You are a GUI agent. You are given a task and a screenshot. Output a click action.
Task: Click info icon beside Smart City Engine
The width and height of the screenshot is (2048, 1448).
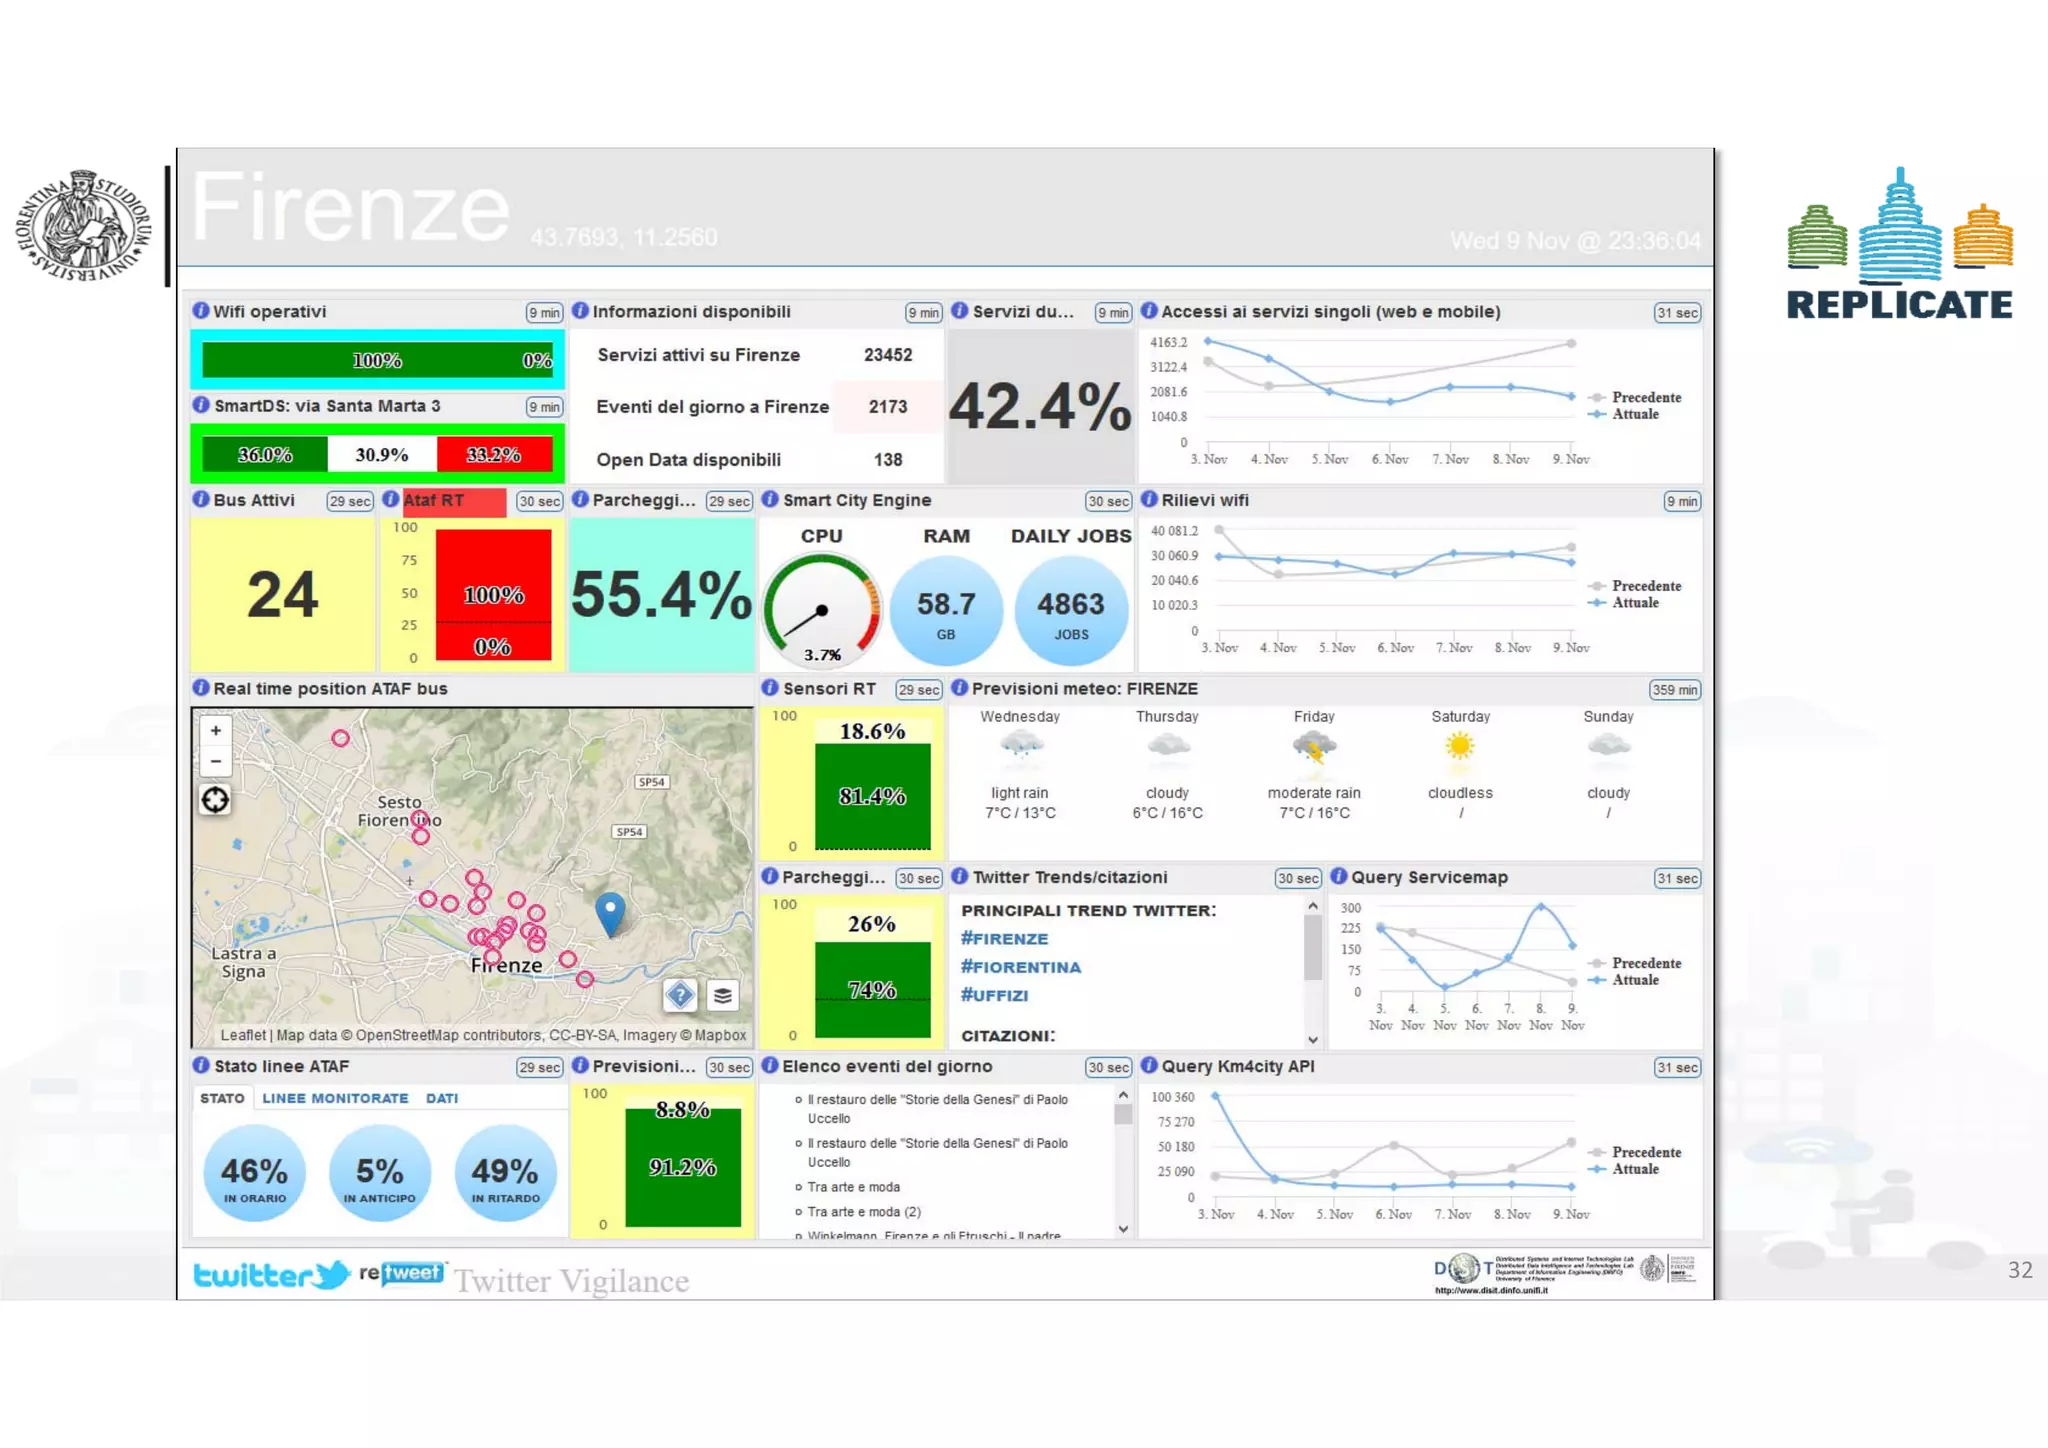(770, 500)
